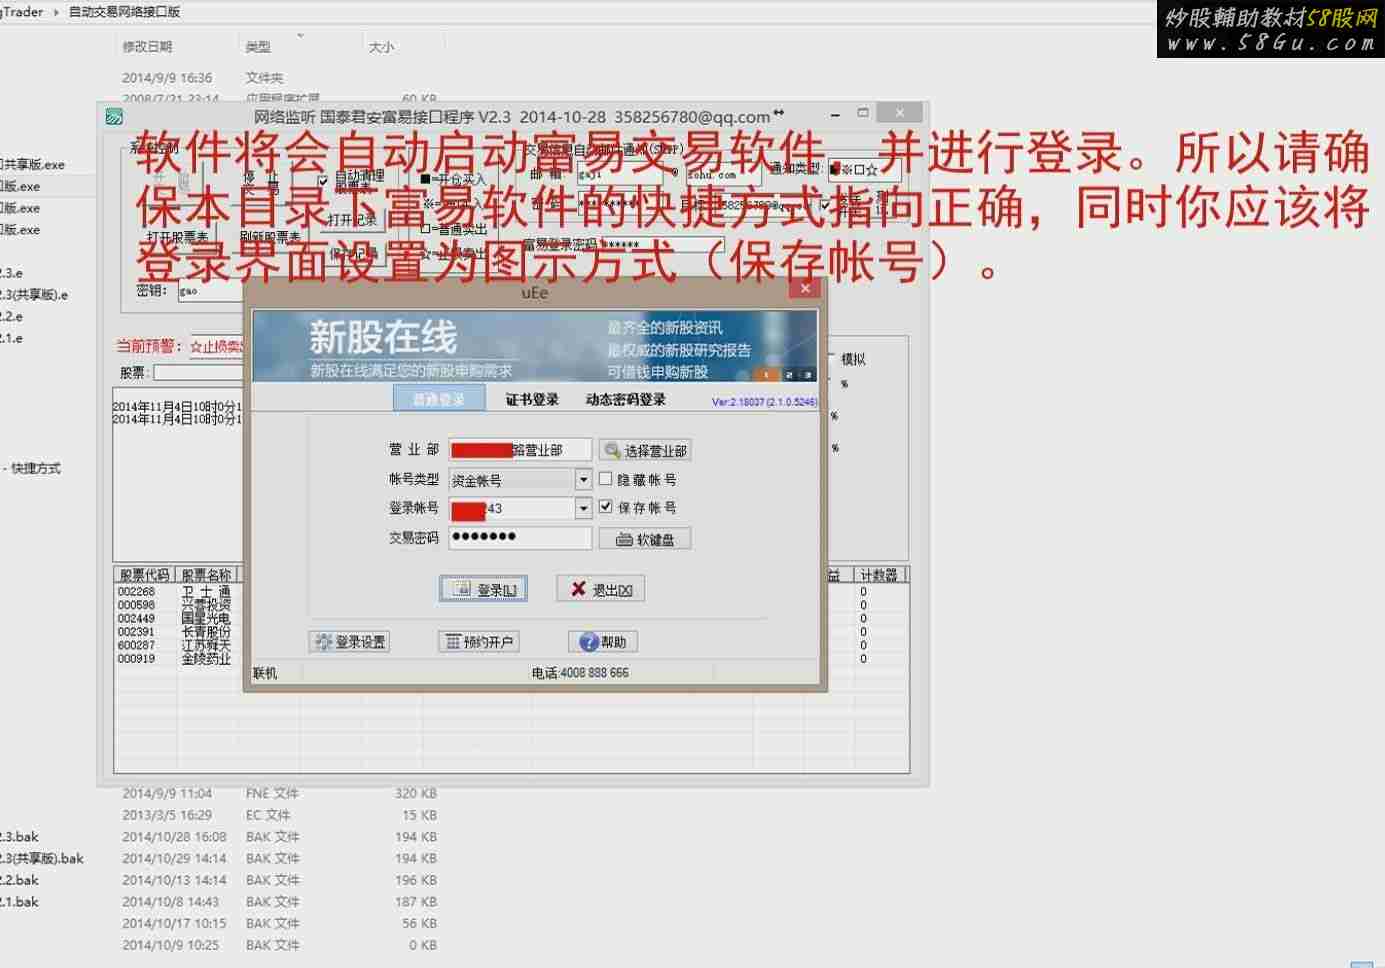Click the 通知类型 field

pos(864,169)
